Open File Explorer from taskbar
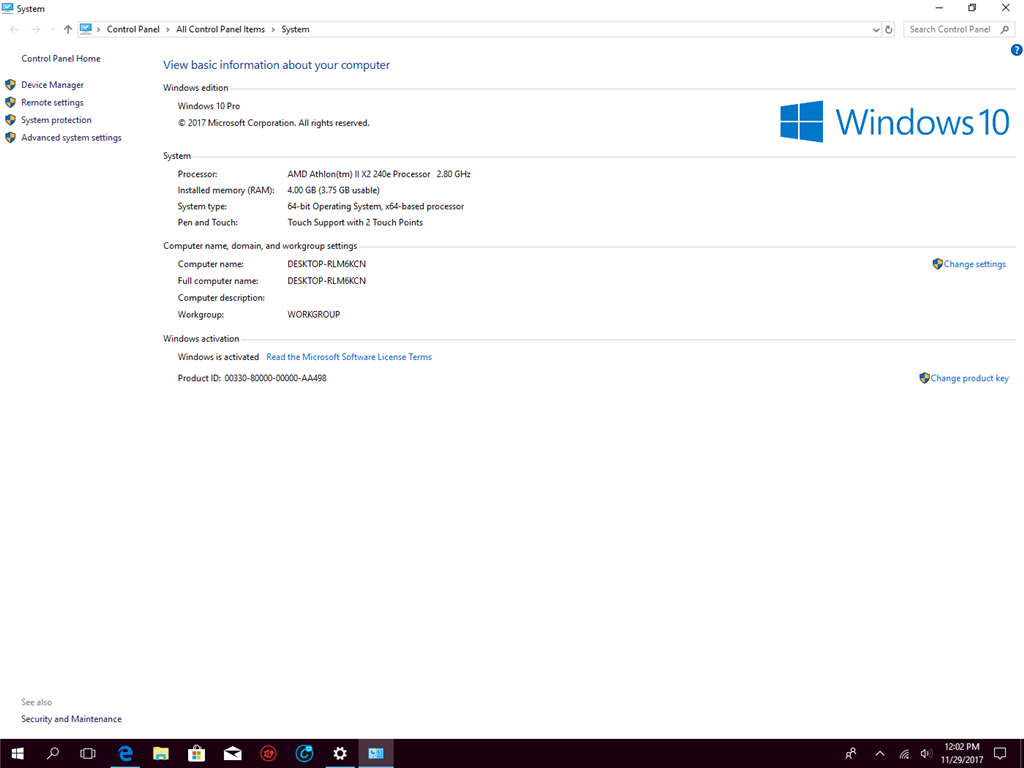The height and width of the screenshot is (768, 1024). point(161,754)
